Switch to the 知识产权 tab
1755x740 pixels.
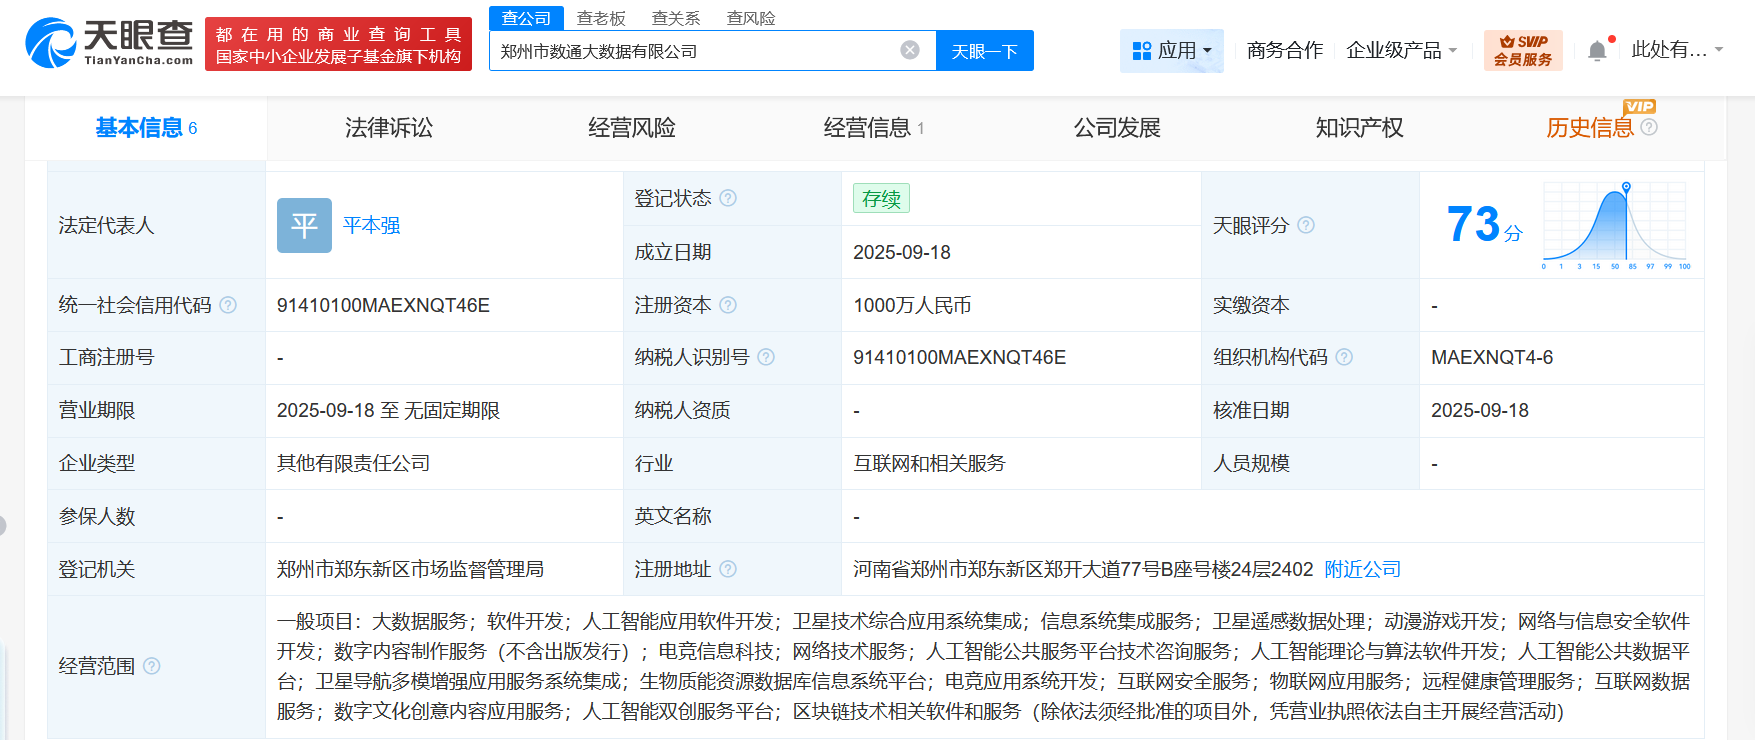point(1359,128)
